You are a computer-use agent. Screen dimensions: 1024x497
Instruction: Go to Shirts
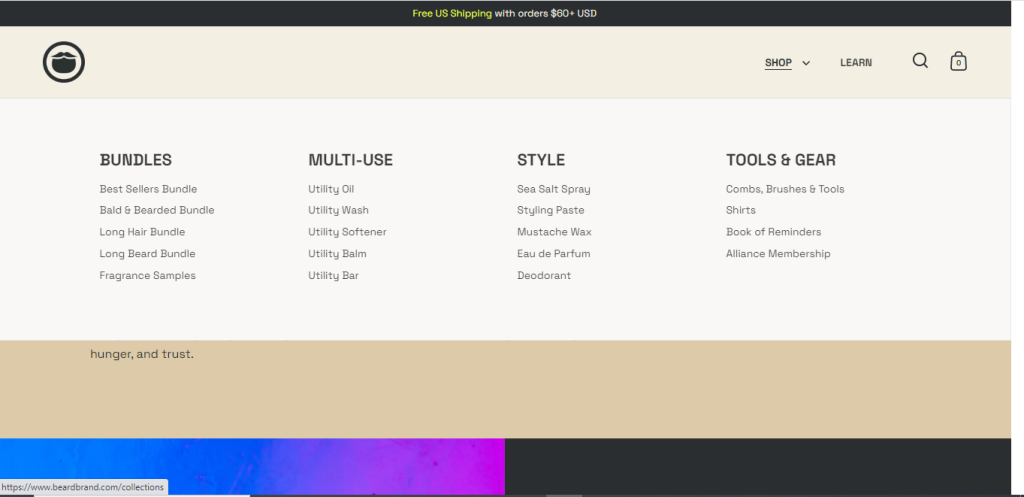coord(741,210)
